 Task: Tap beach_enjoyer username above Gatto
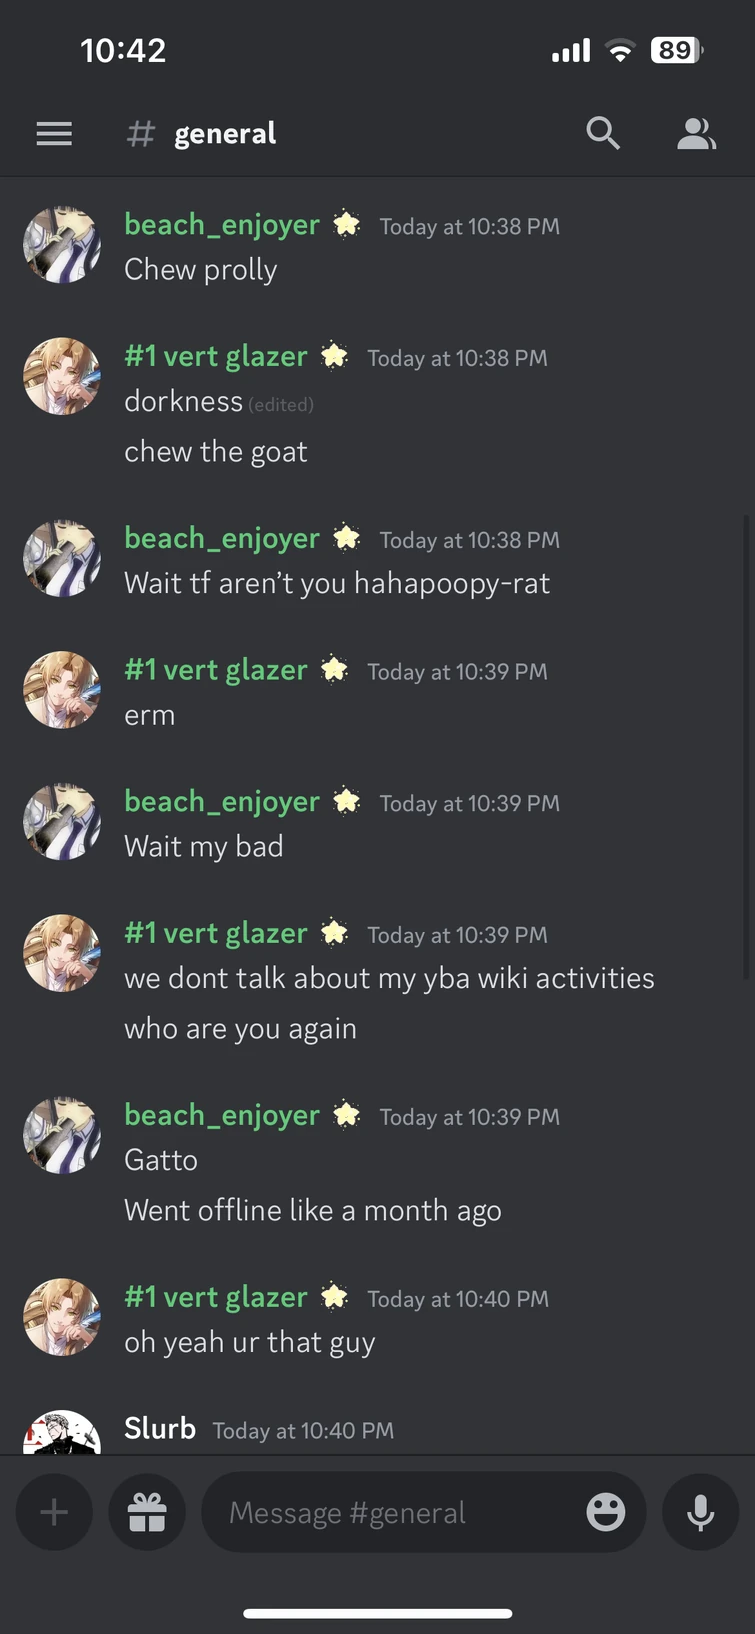[222, 1115]
